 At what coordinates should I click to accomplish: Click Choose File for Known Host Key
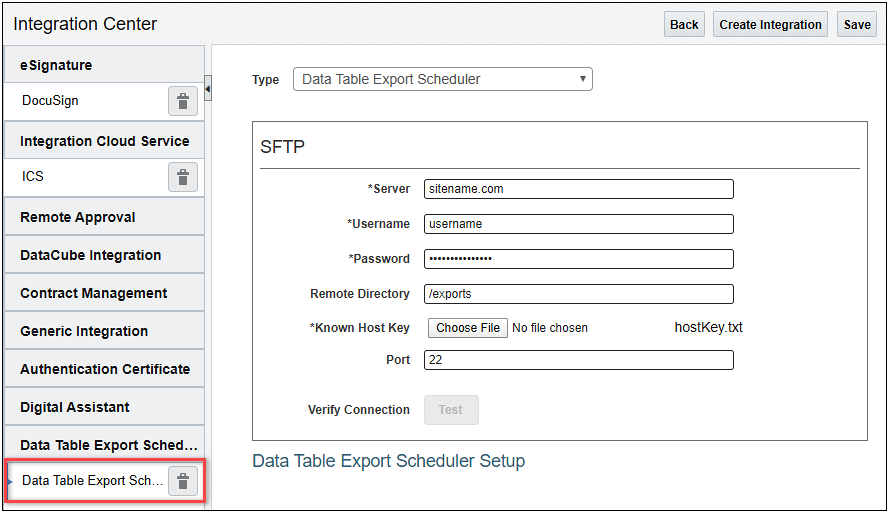[x=468, y=328]
